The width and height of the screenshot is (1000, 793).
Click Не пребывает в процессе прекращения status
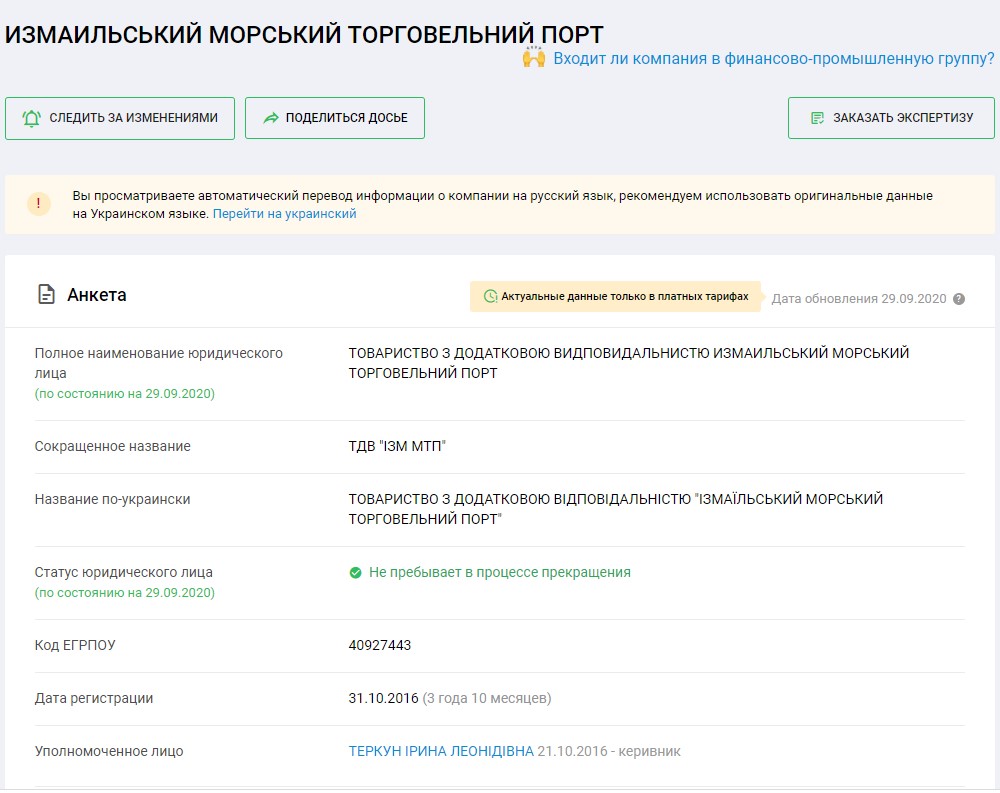click(x=499, y=572)
